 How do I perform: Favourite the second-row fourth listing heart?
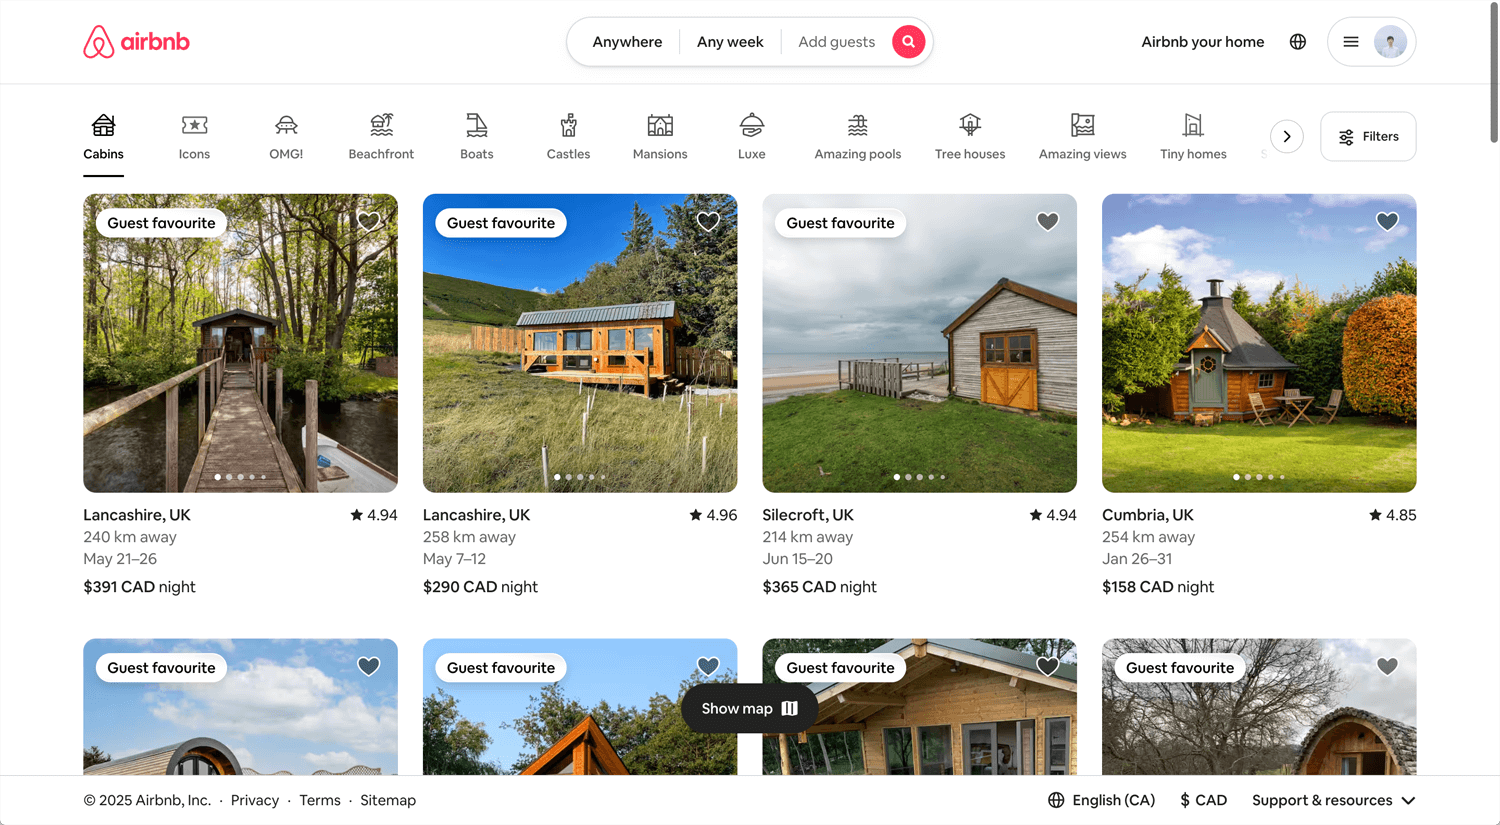tap(1387, 667)
